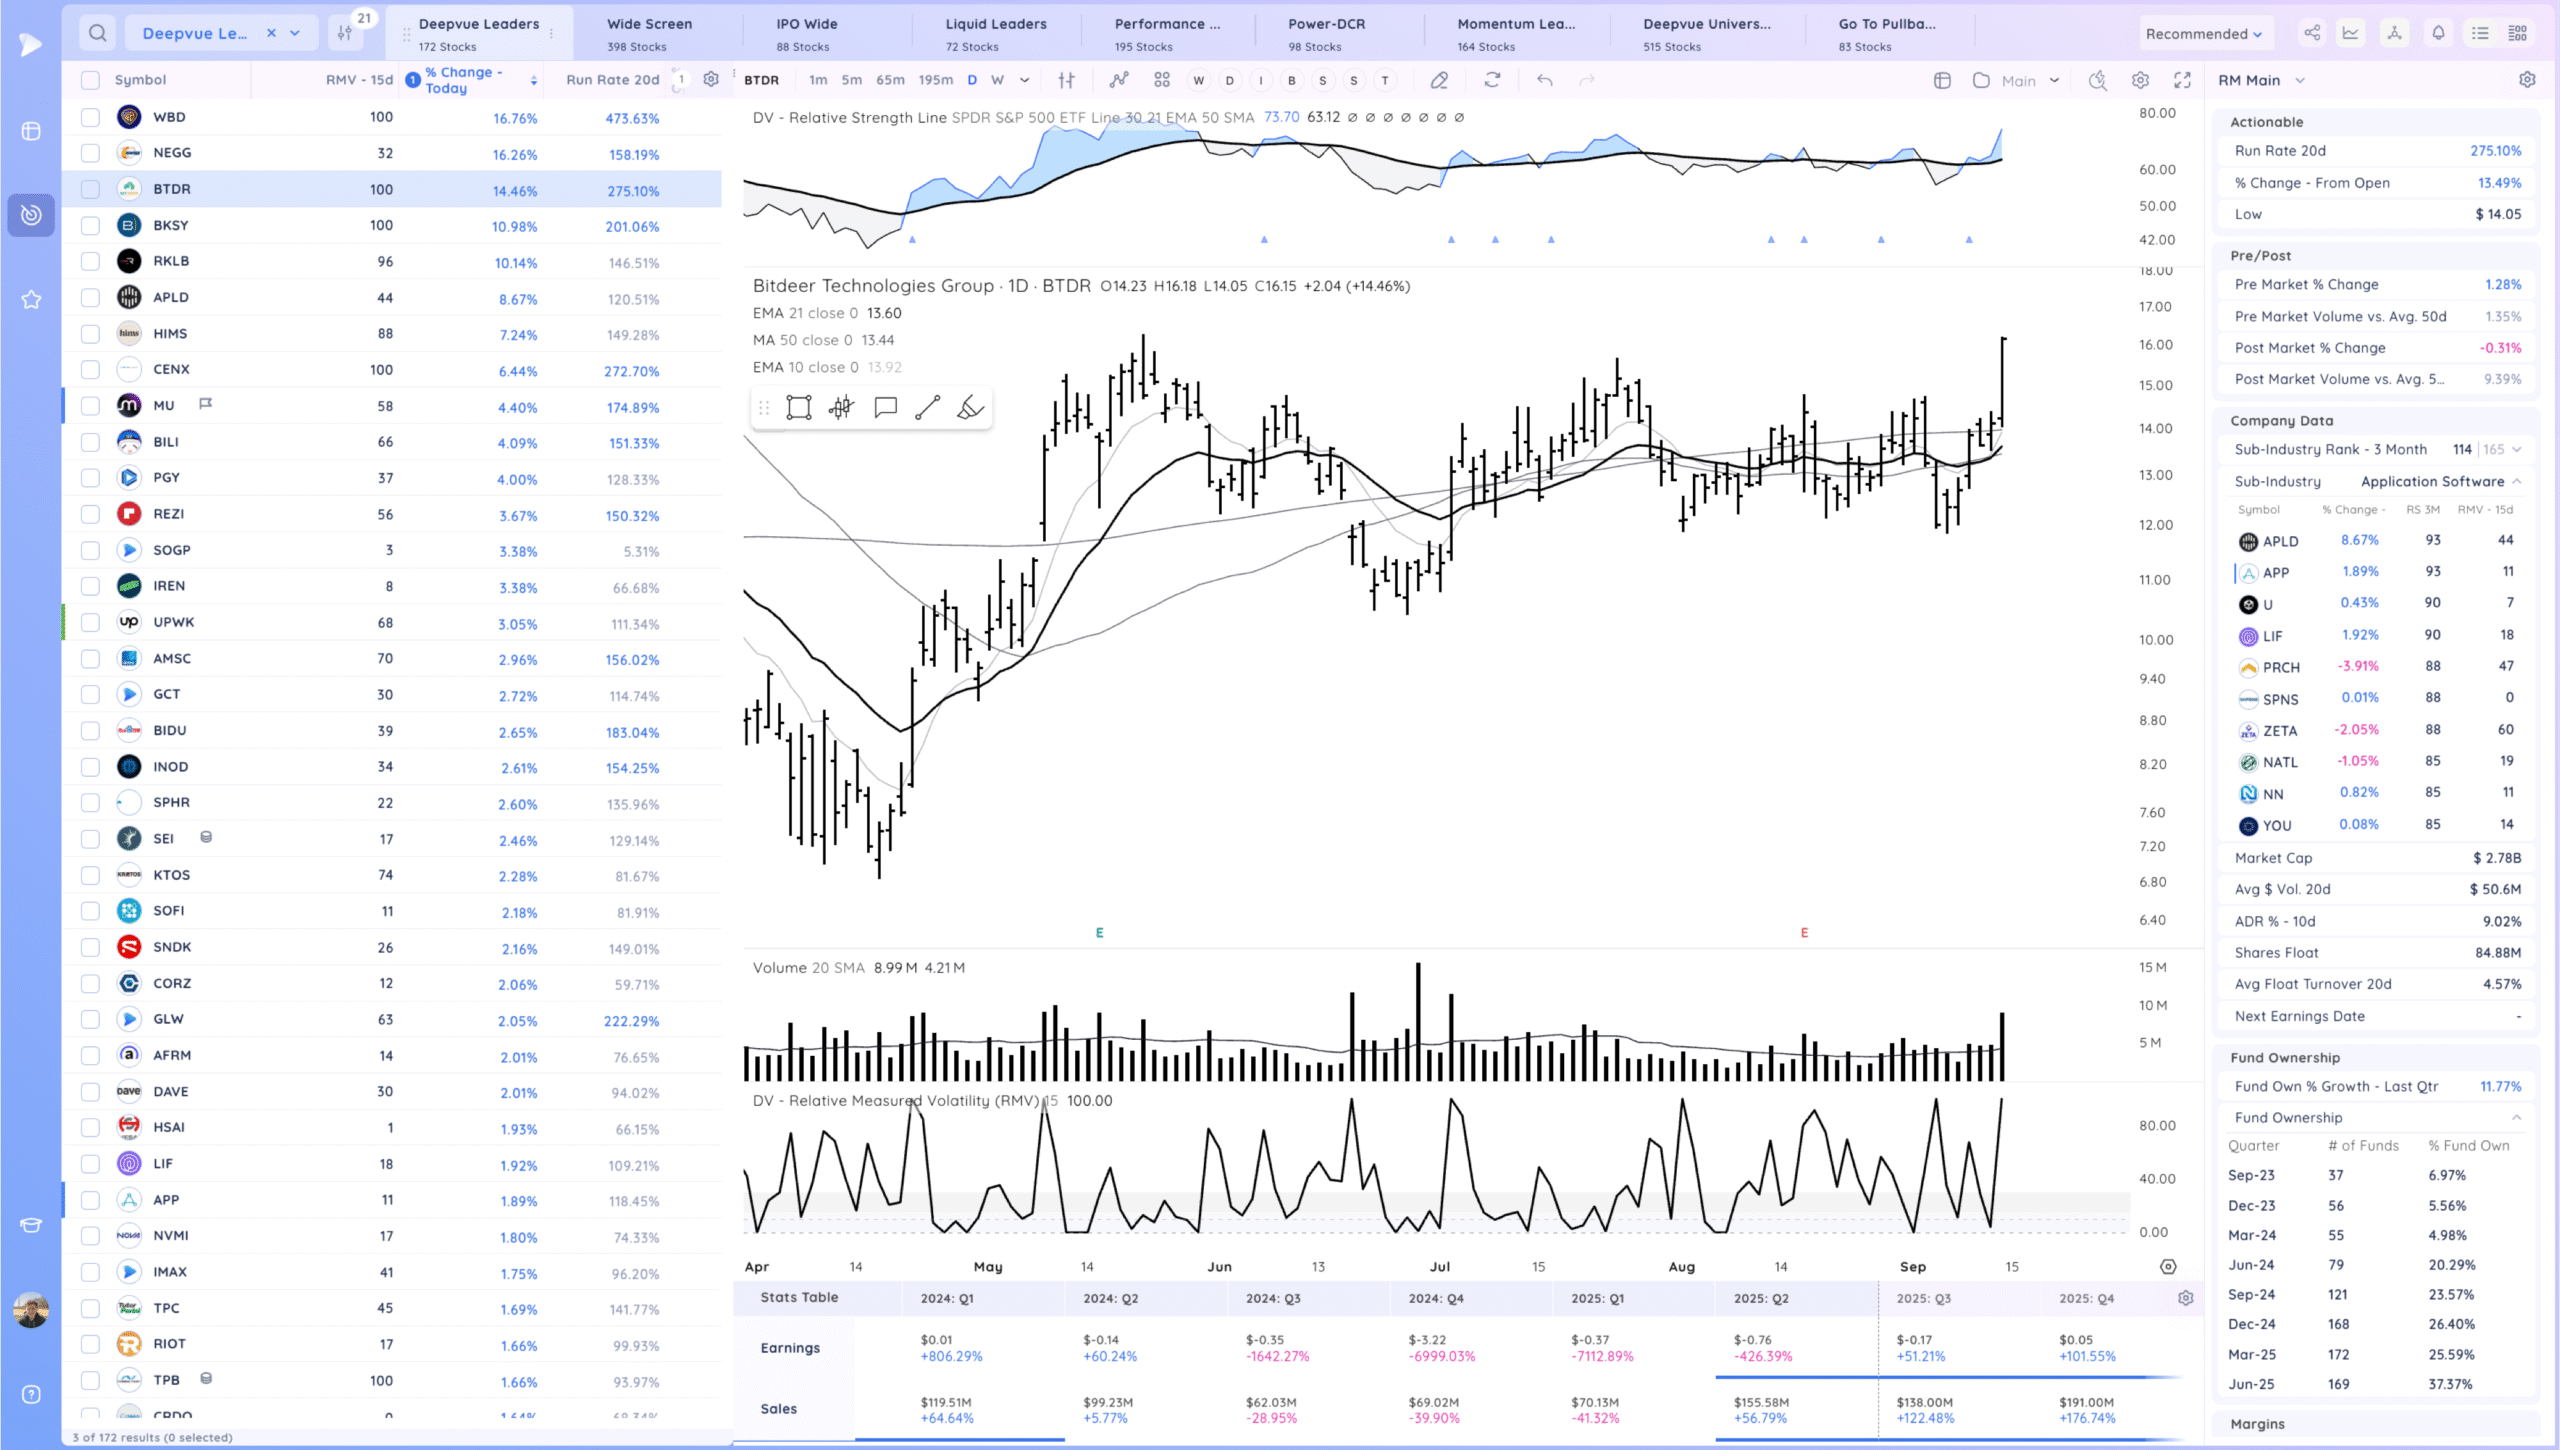Select rectangle drawing tool on chart
Image resolution: width=2560 pixels, height=1450 pixels.
click(799, 407)
